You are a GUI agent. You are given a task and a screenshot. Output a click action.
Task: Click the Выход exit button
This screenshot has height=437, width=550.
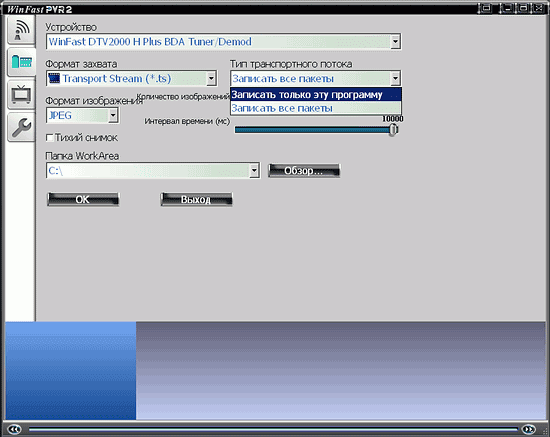196,199
